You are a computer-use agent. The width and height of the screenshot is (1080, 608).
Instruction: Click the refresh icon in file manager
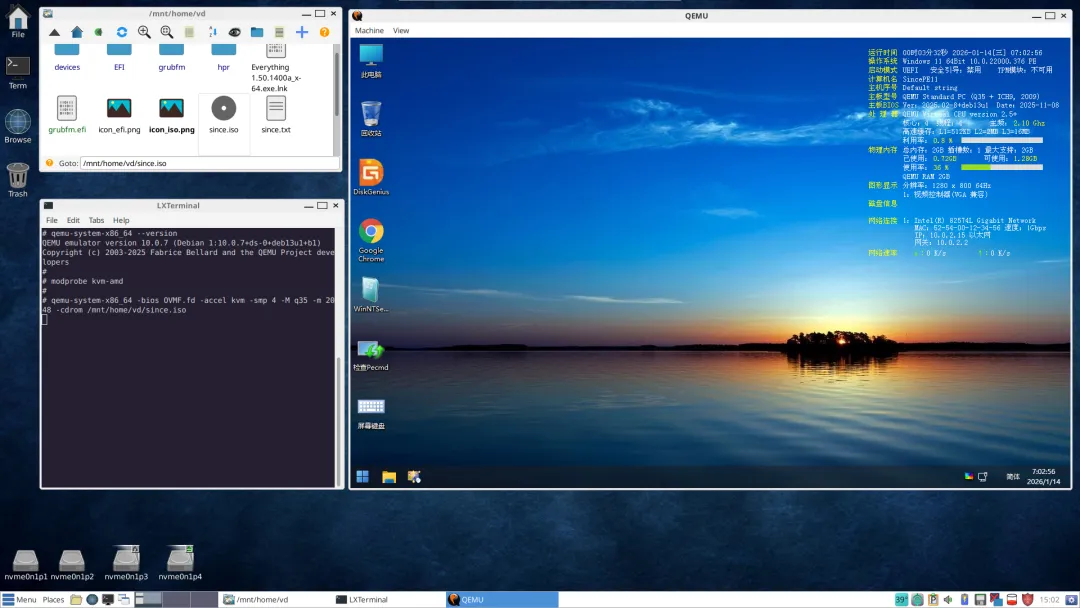click(x=122, y=32)
